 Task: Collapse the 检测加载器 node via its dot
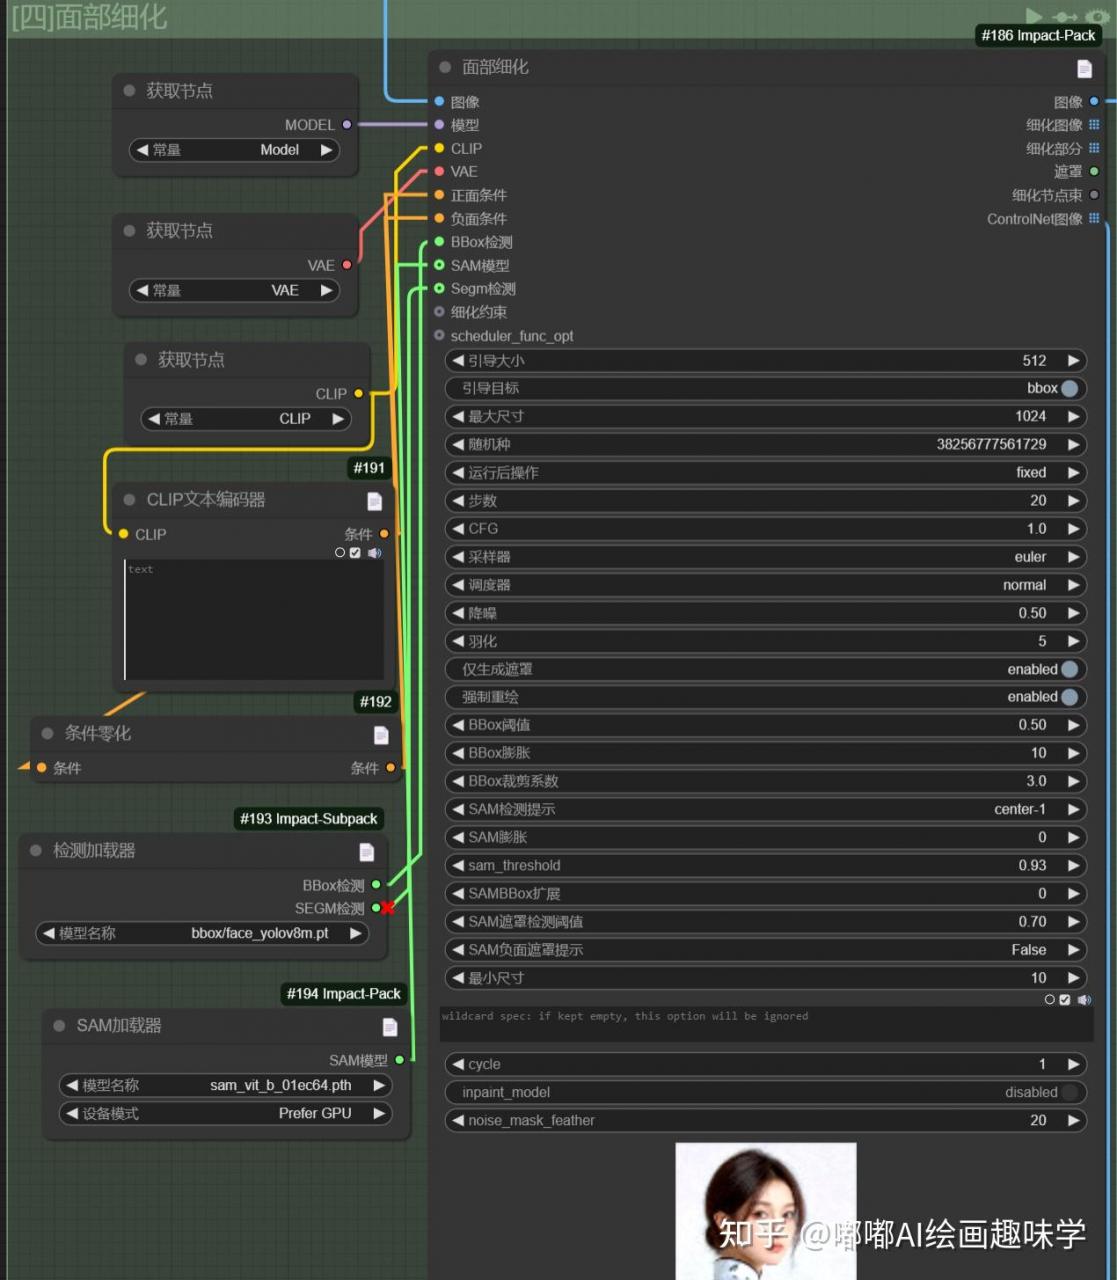(35, 850)
